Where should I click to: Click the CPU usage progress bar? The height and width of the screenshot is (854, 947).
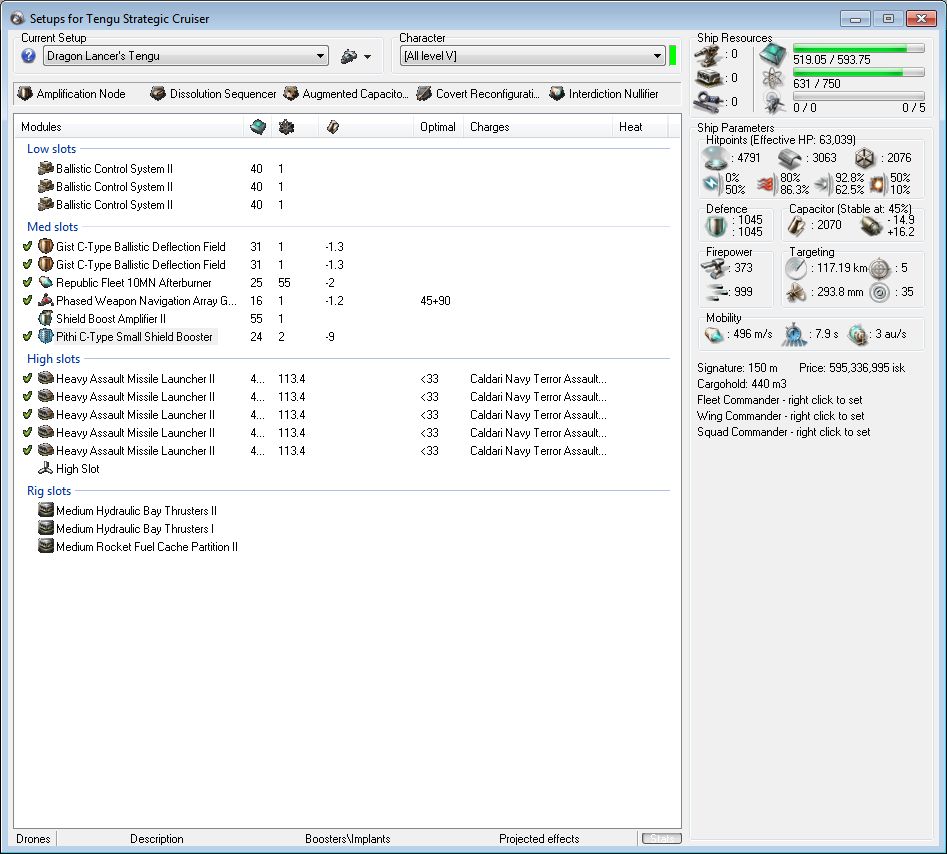pyautogui.click(x=858, y=48)
